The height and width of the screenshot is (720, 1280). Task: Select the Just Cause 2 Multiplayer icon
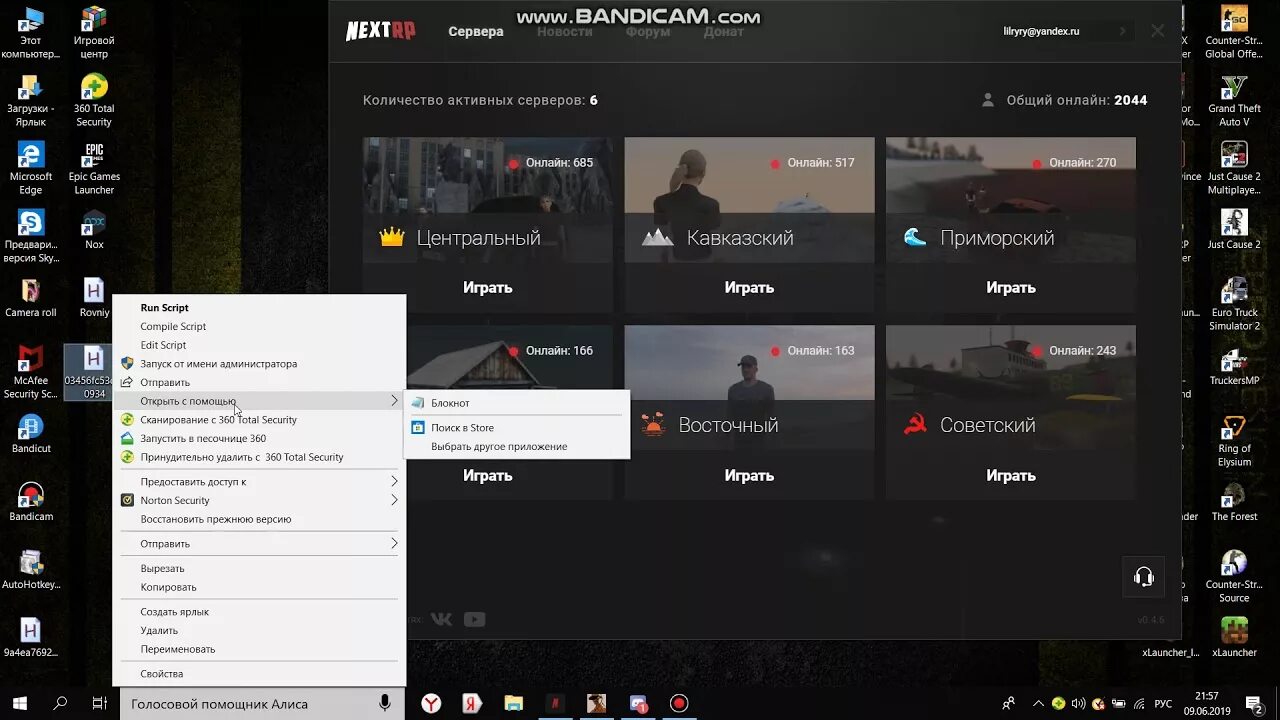click(x=1234, y=168)
